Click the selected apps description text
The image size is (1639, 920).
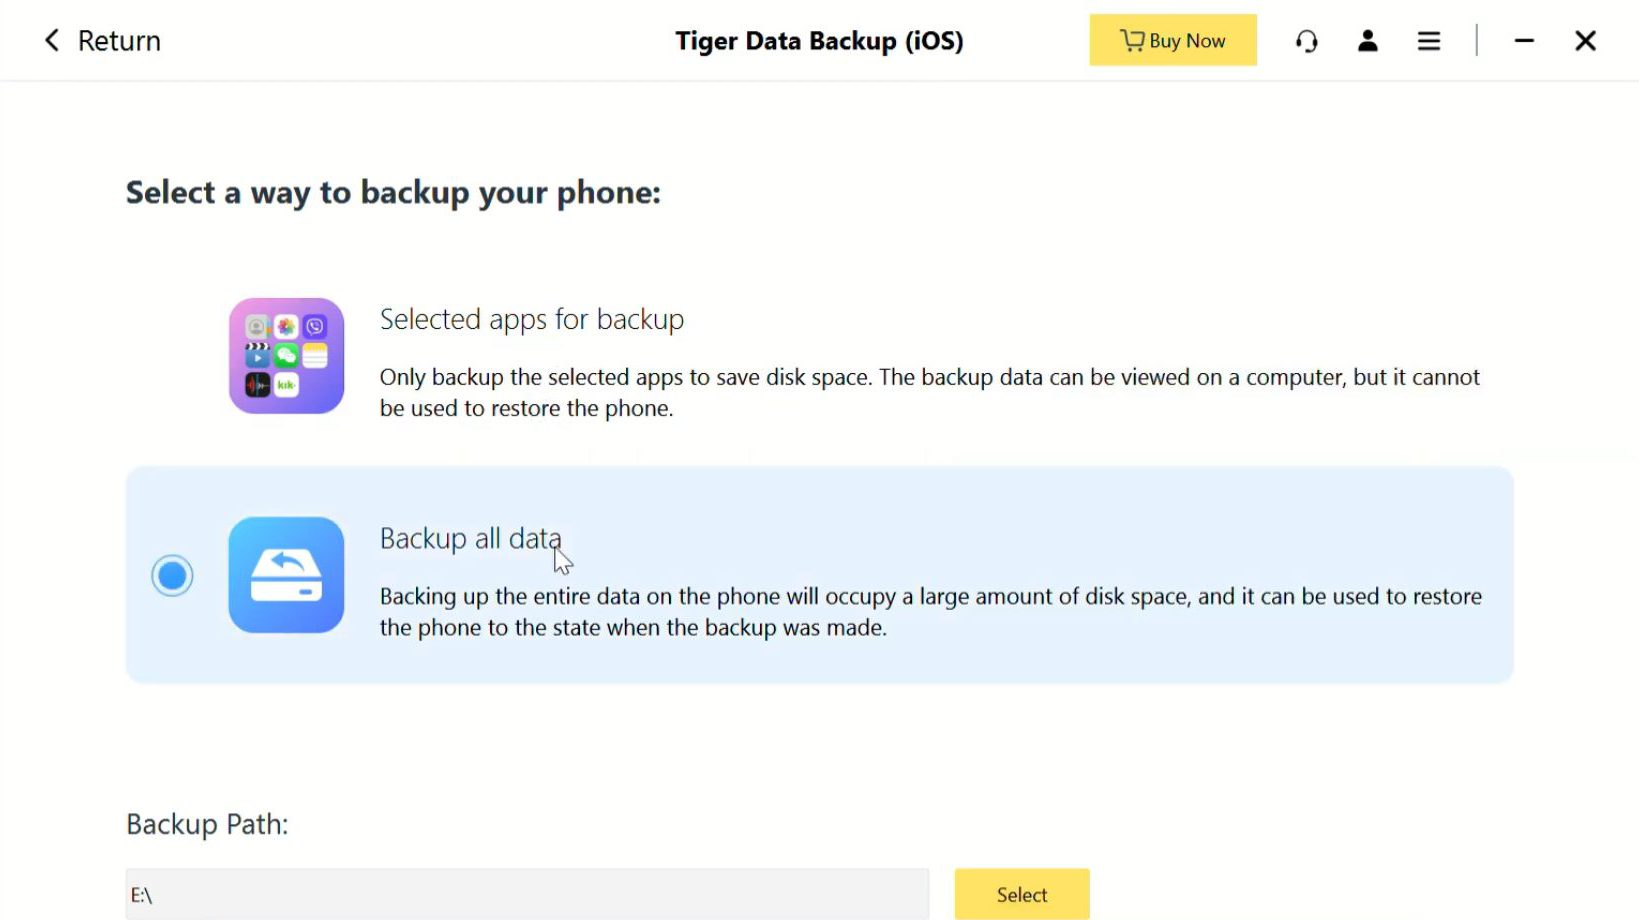(928, 393)
